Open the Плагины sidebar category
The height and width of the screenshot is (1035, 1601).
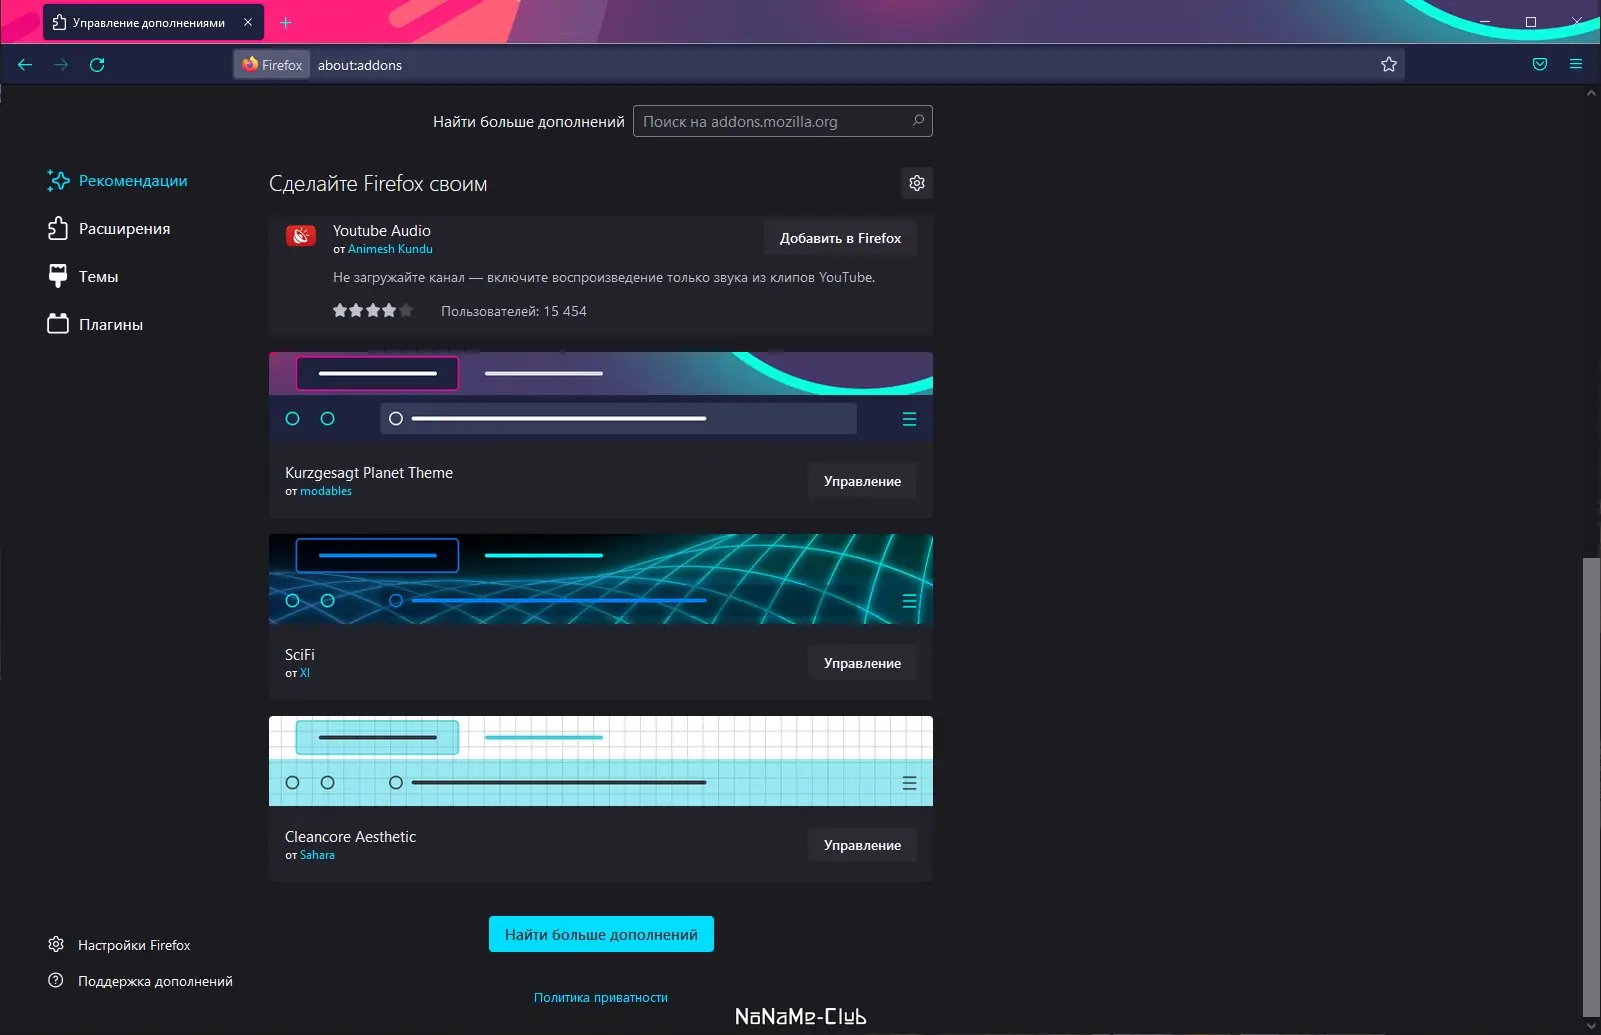(x=95, y=325)
